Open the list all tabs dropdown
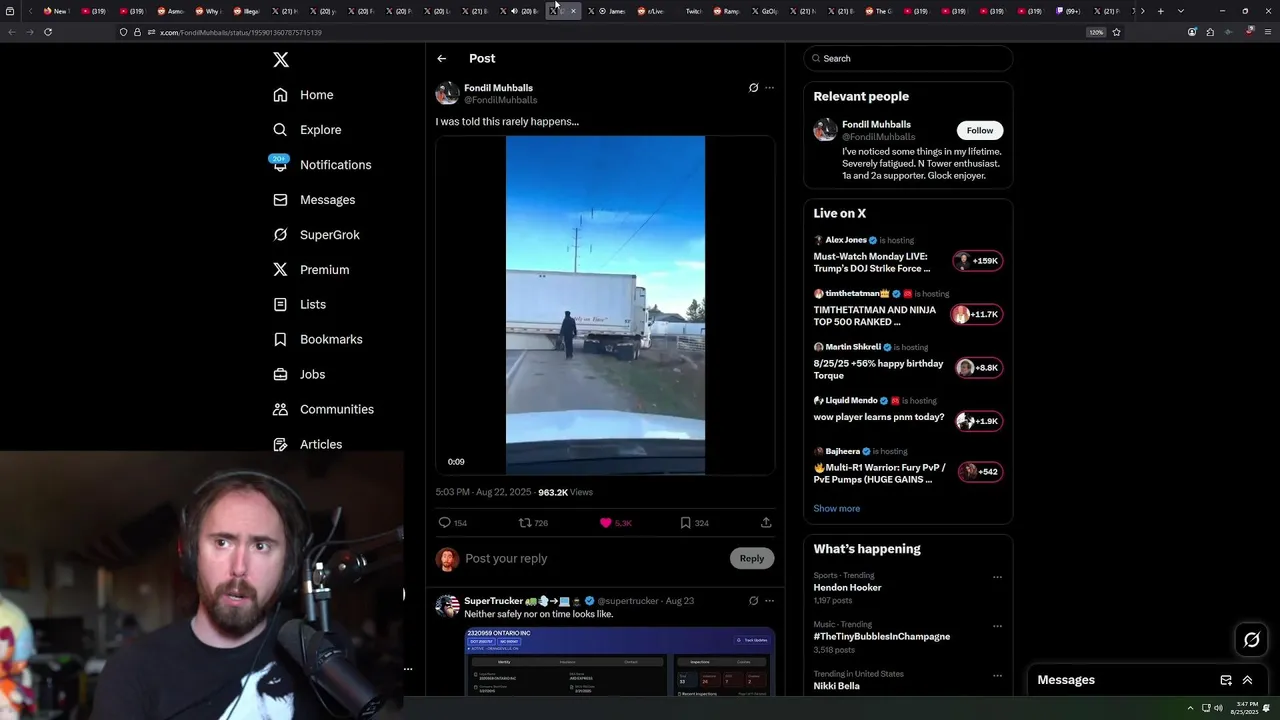Screen dimensions: 1280x720 pos(1181,11)
